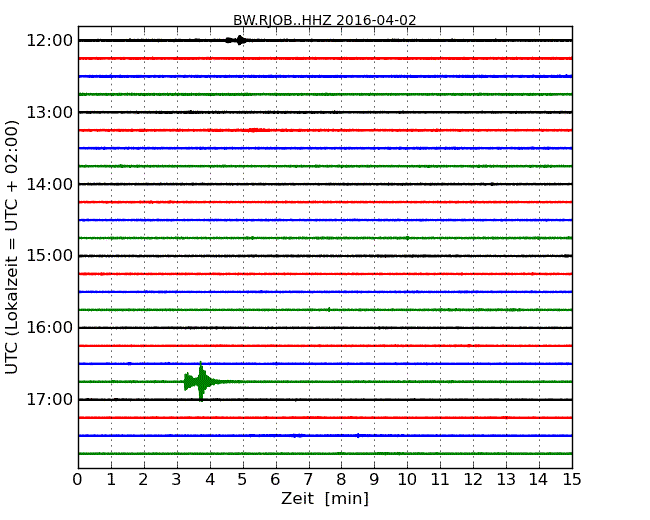
Task: Click the x-axis tick label 6
Action: coord(275,480)
